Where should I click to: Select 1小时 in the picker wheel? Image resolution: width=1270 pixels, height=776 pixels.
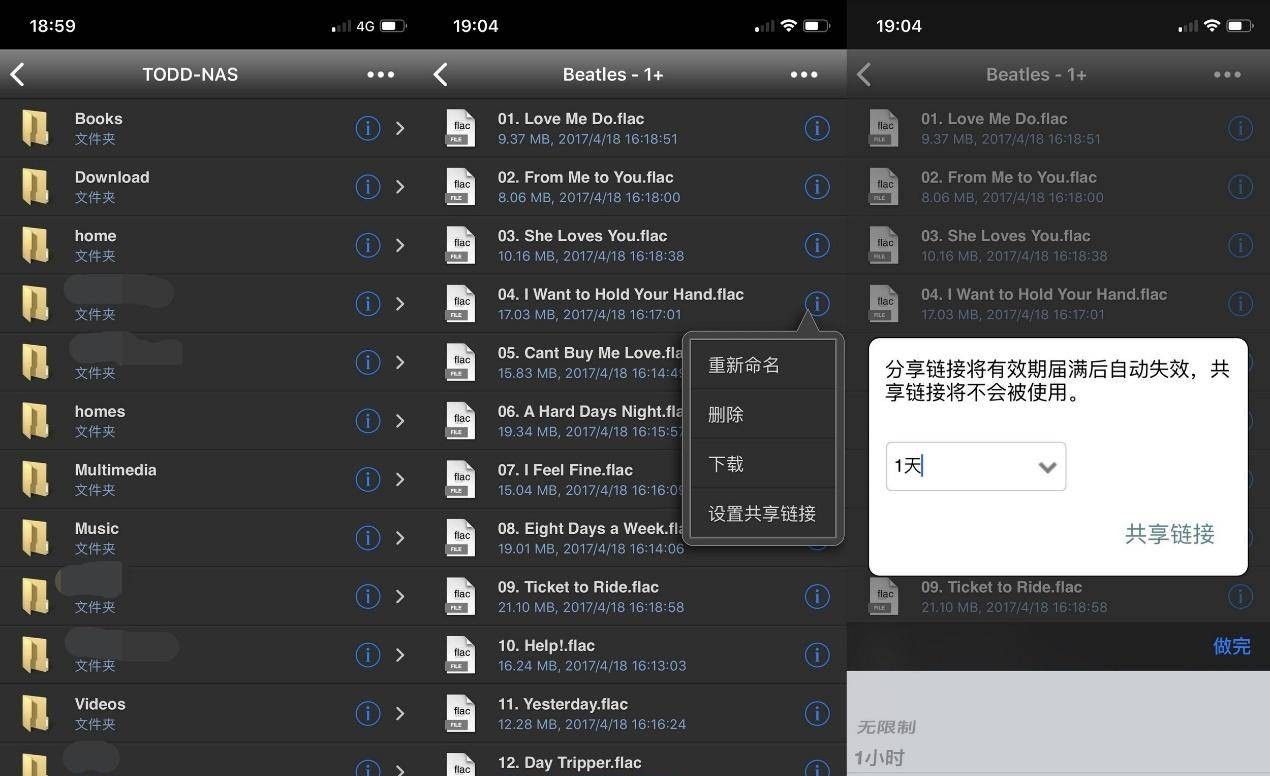tap(880, 758)
